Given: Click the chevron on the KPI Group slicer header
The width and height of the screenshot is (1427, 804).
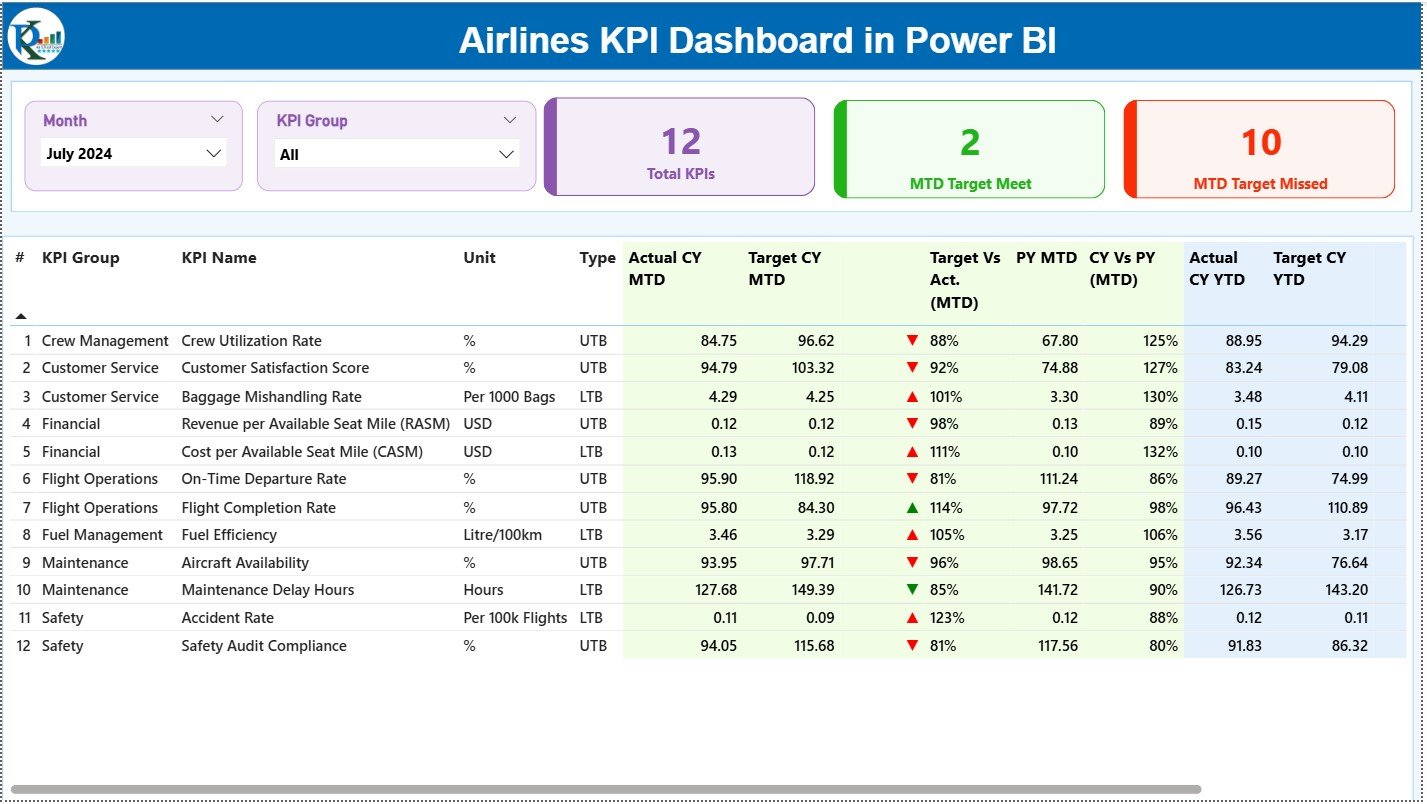Looking at the screenshot, I should tap(508, 120).
